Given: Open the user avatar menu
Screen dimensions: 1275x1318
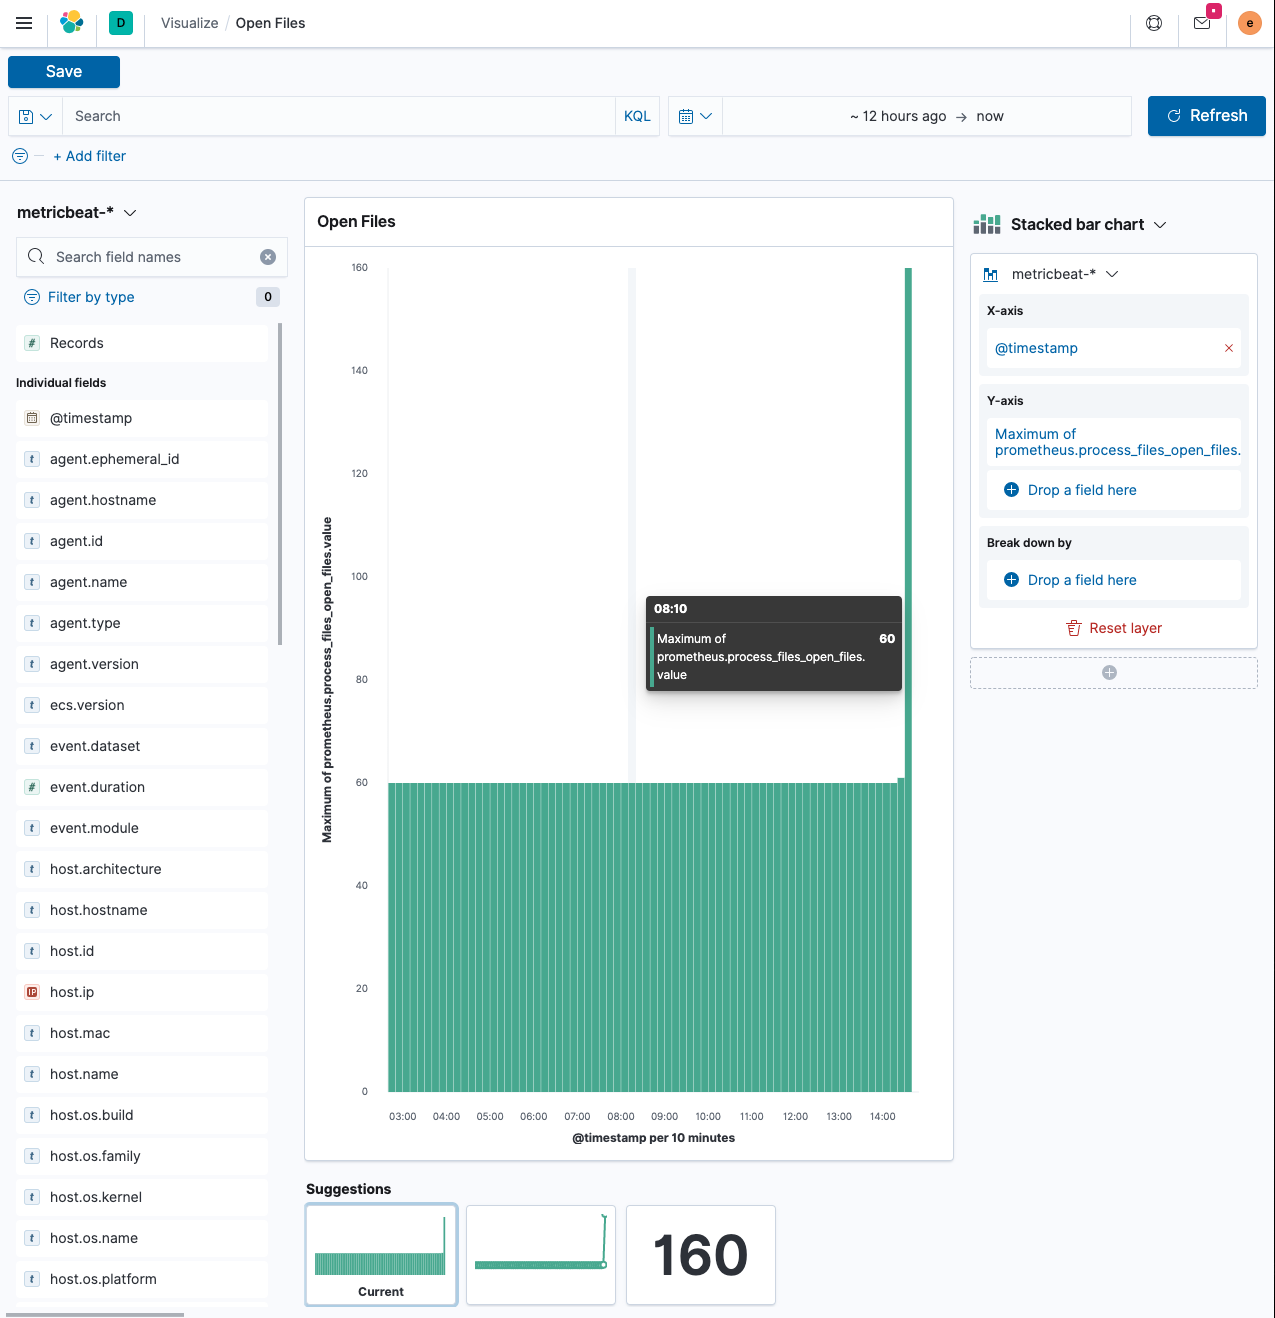Looking at the screenshot, I should tap(1249, 23).
